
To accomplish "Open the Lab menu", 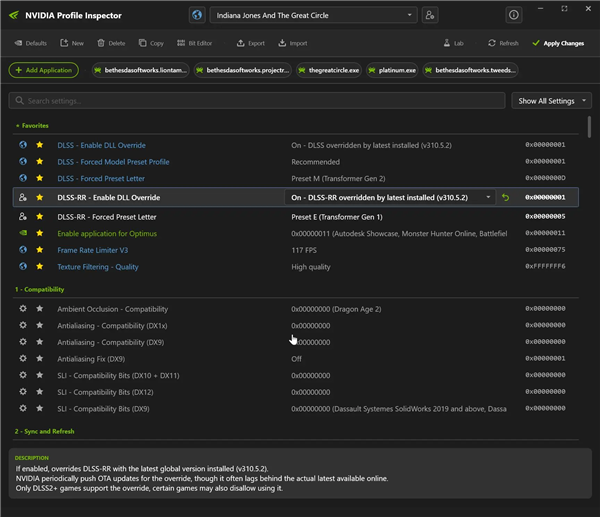I will (x=453, y=43).
